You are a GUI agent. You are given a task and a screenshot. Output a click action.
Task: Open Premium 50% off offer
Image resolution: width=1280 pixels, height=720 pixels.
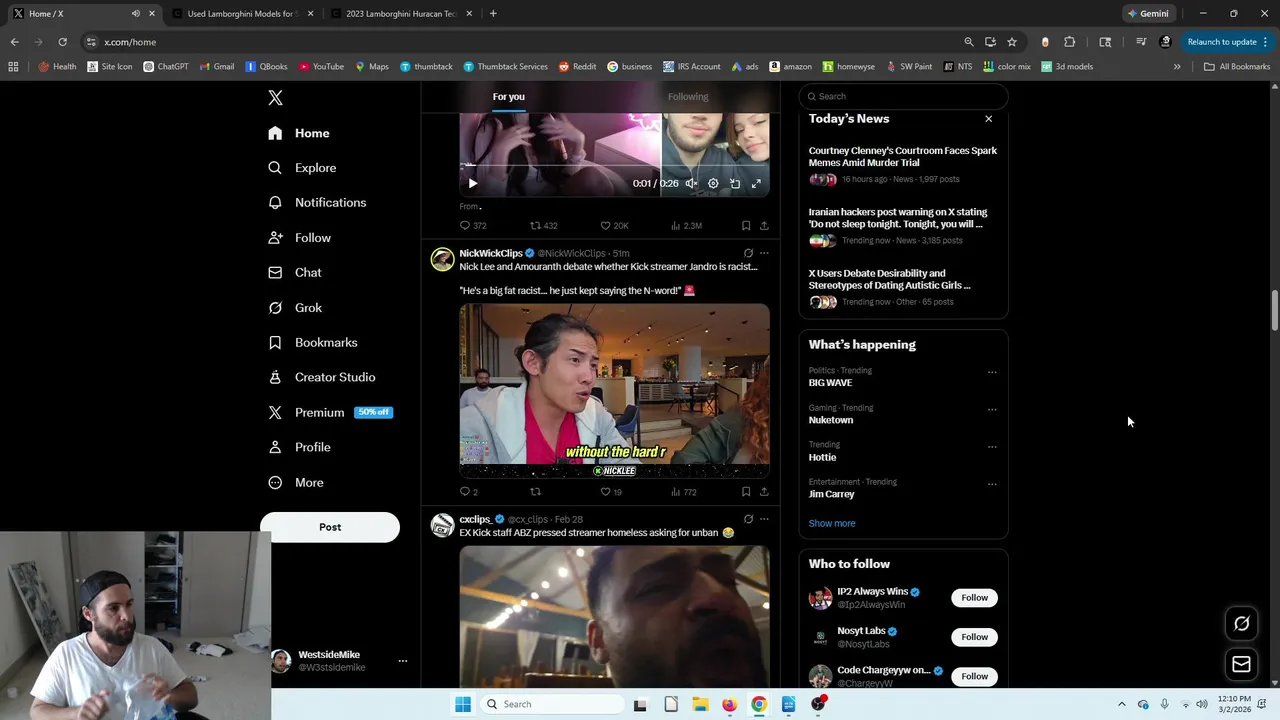[330, 413]
